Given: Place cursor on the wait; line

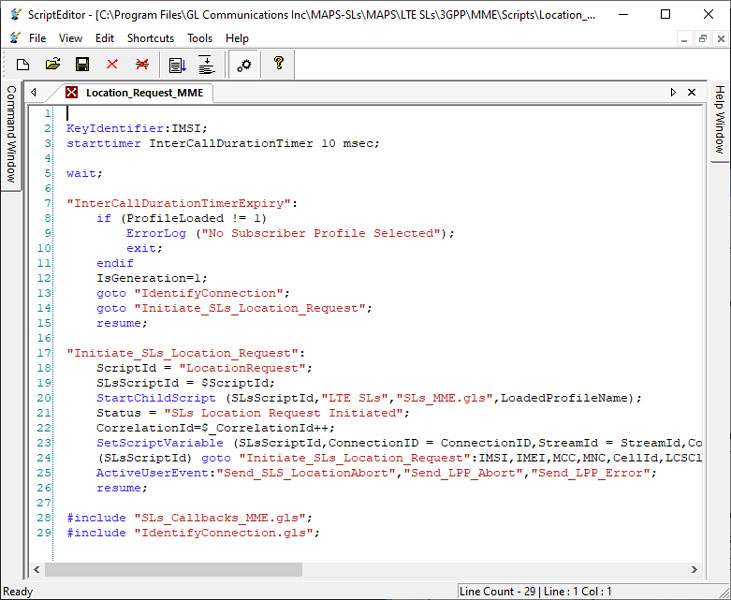Looking at the screenshot, I should [84, 173].
